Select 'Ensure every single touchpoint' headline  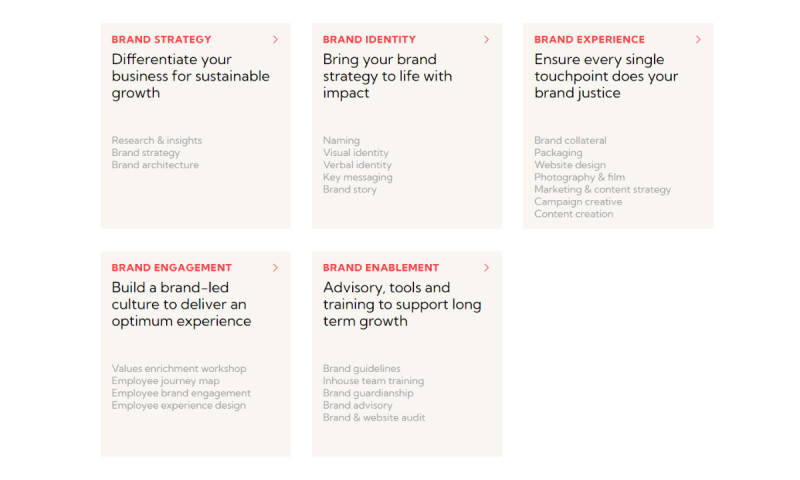coord(606,76)
